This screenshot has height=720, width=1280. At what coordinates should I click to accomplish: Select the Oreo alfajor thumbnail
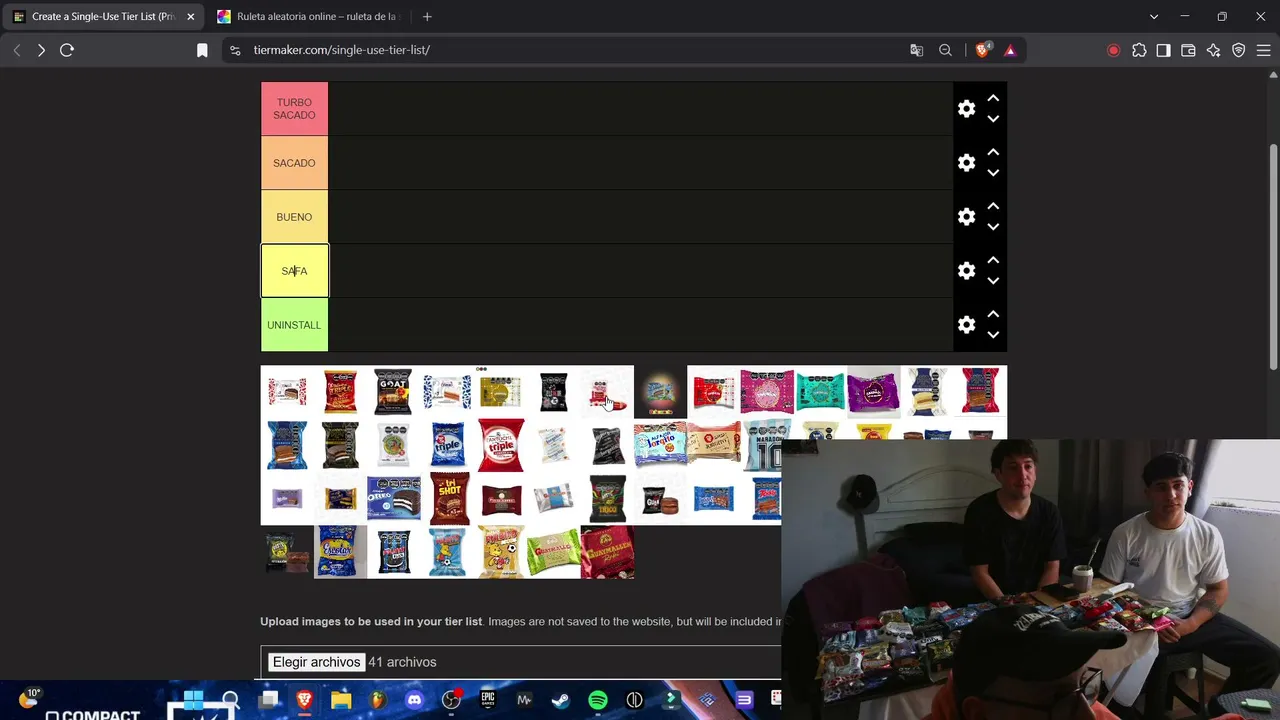[x=393, y=498]
